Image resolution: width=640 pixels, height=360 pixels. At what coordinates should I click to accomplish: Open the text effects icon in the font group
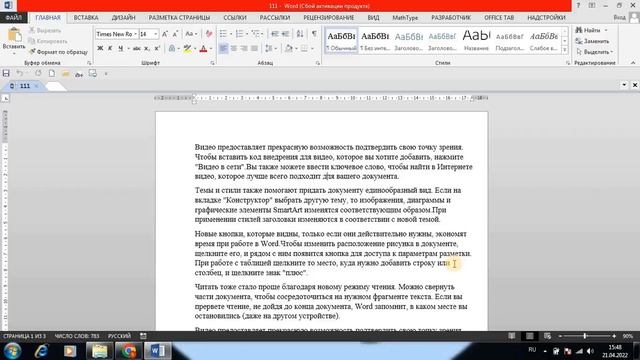[172, 49]
